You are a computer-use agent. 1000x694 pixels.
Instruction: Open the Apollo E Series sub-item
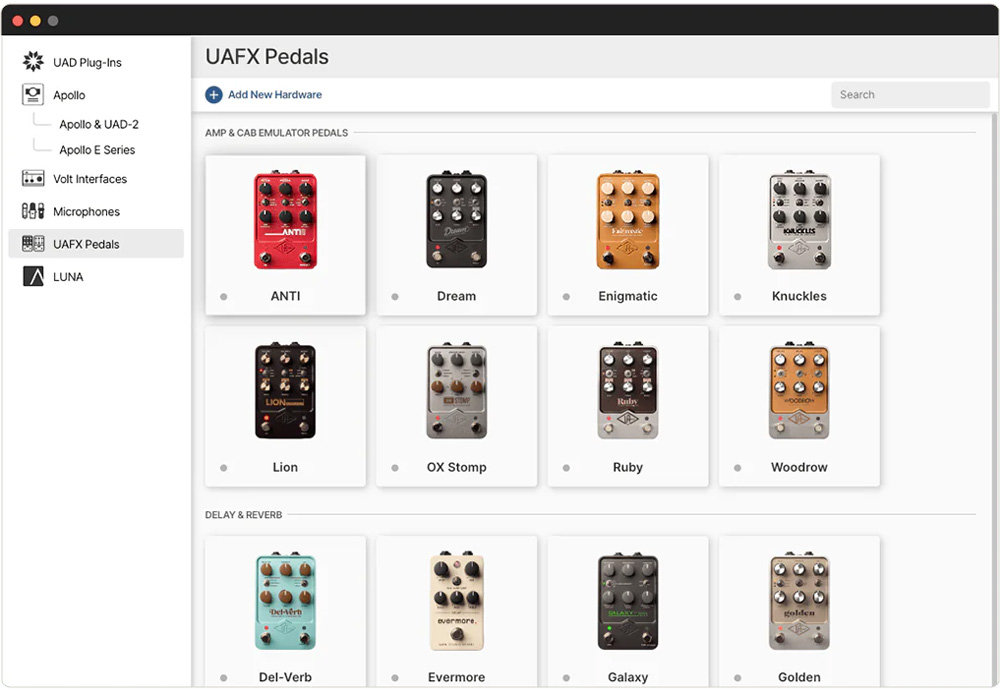[97, 150]
